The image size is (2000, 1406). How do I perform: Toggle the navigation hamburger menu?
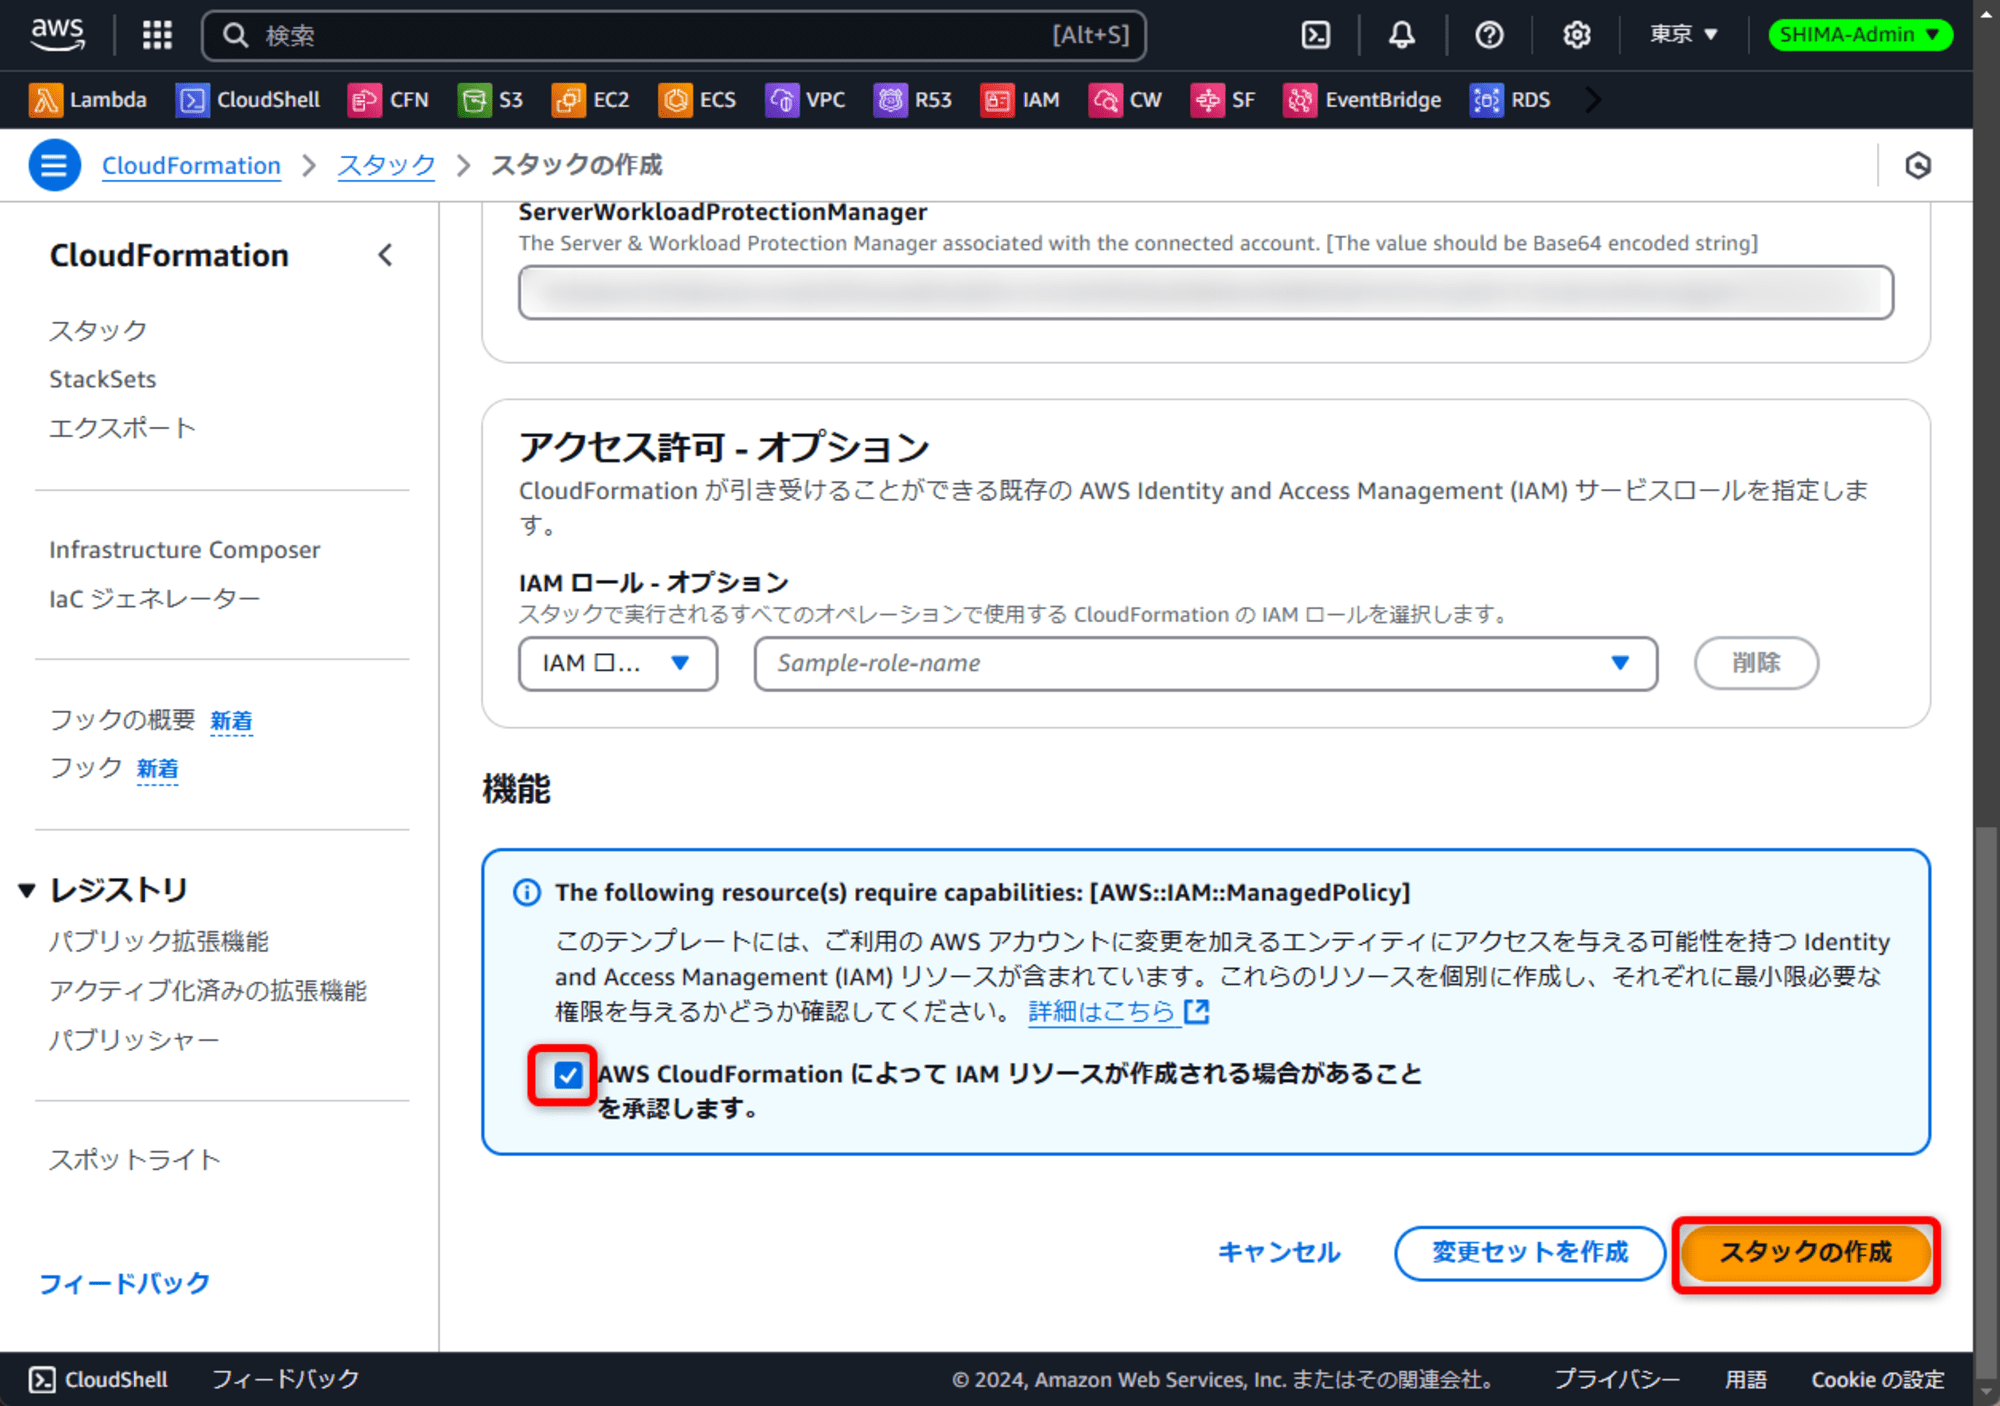tap(54, 165)
